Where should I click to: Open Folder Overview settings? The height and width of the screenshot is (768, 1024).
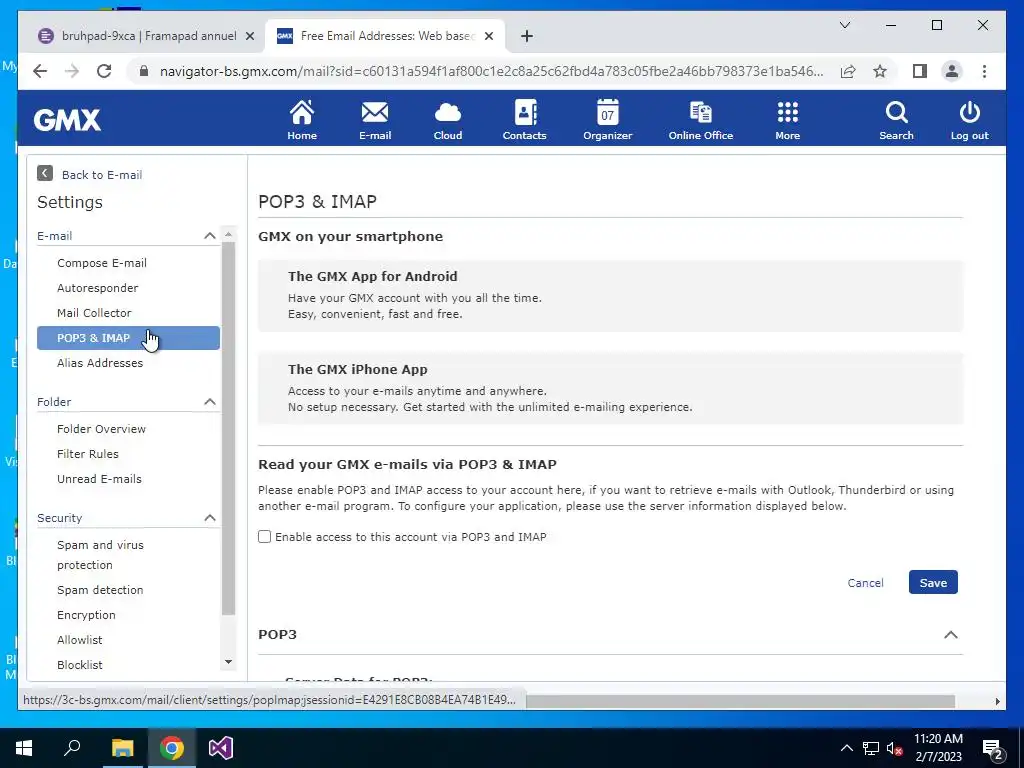pos(101,429)
